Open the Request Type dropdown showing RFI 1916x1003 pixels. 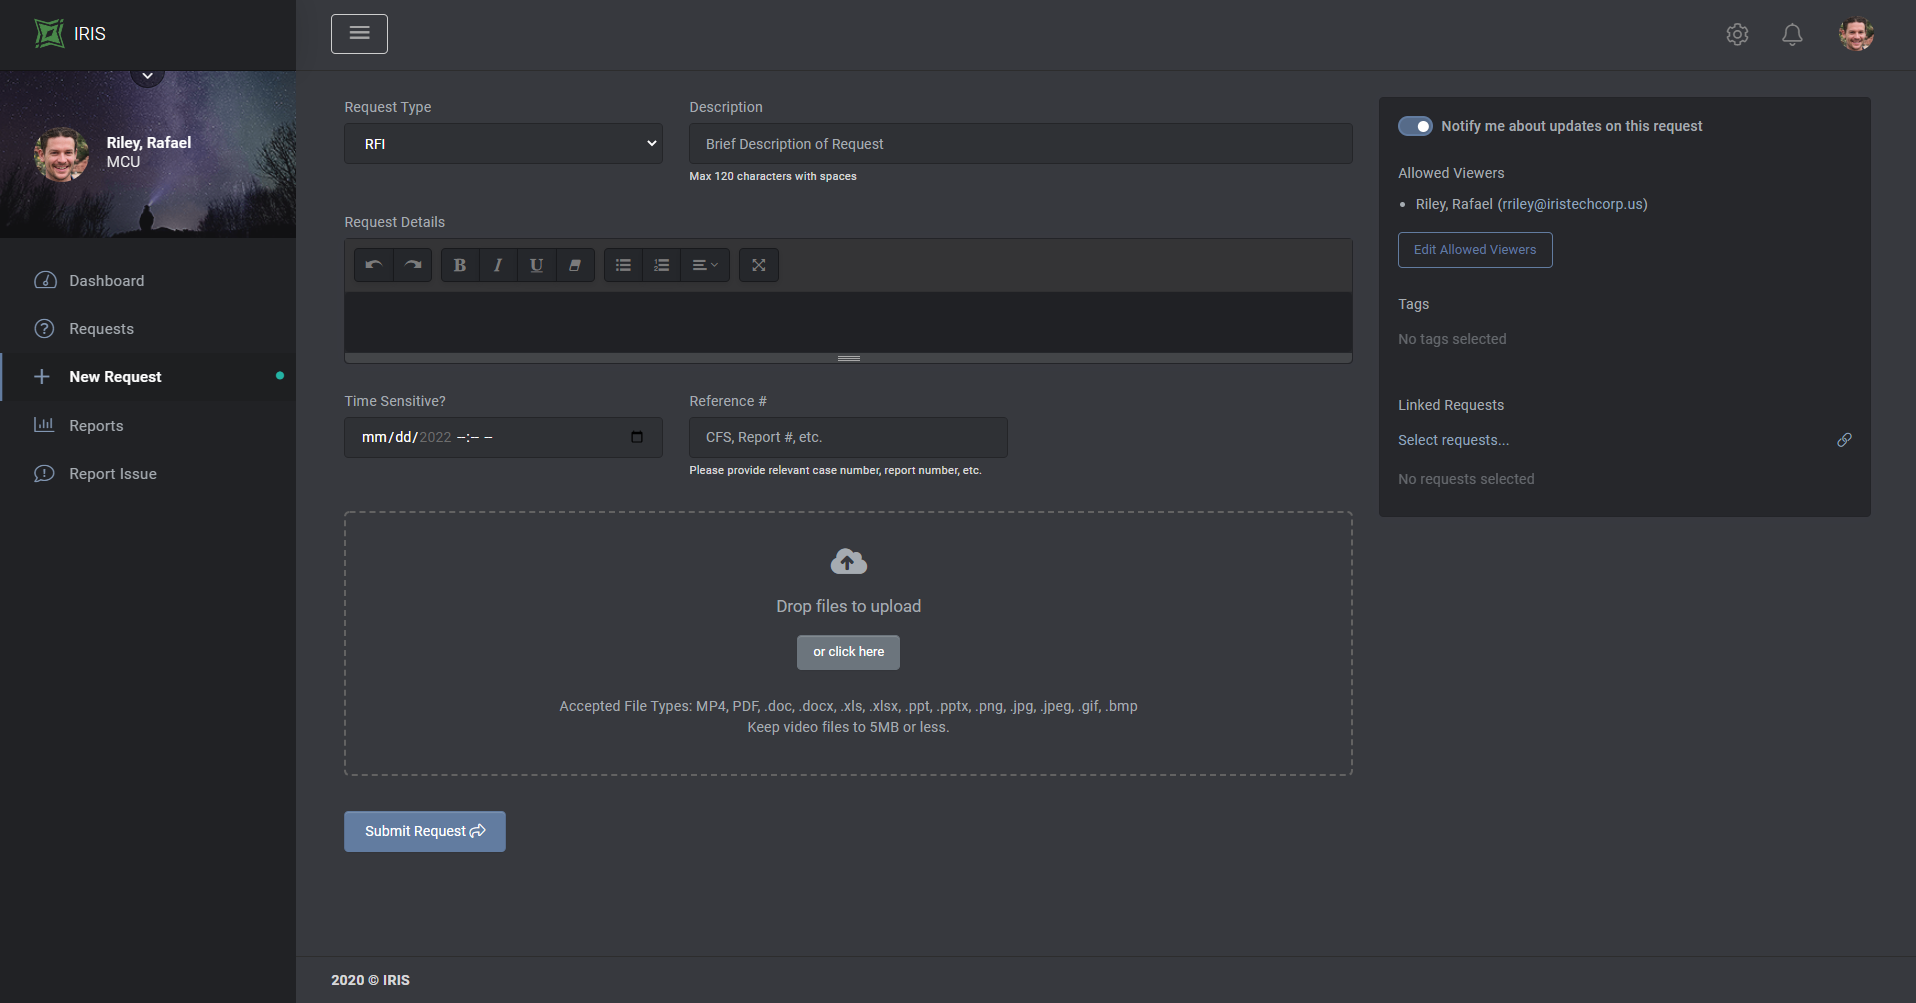tap(502, 143)
